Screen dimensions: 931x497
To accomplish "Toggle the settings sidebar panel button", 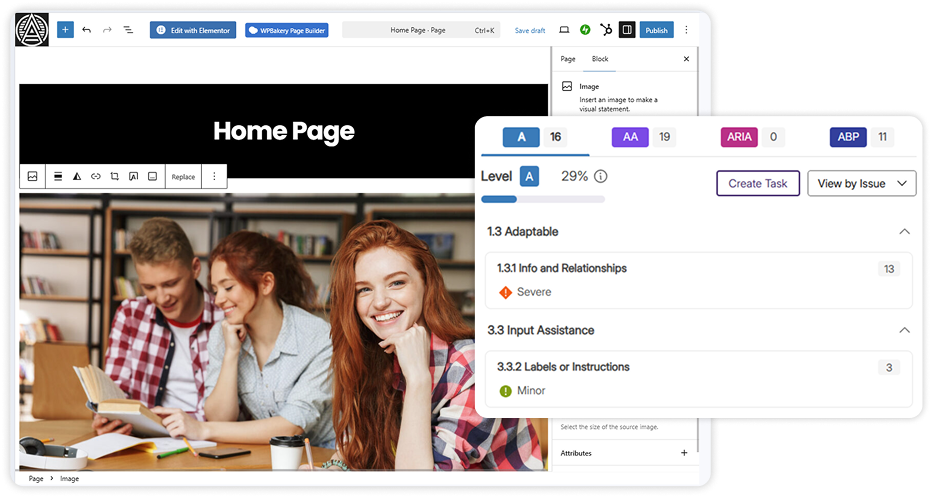I will [x=627, y=30].
